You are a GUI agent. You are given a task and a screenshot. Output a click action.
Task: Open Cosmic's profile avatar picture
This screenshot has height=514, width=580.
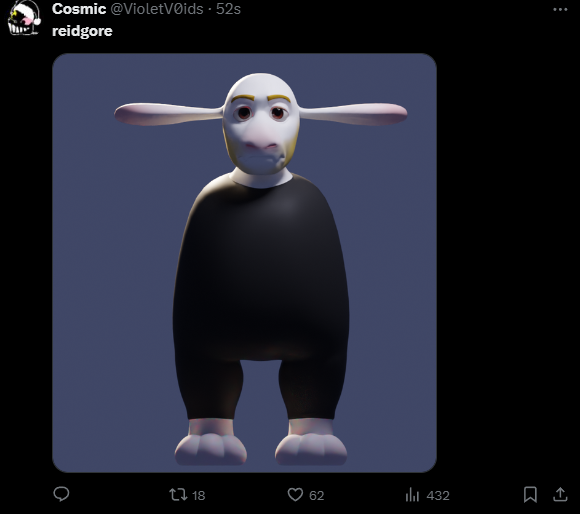coord(24,18)
